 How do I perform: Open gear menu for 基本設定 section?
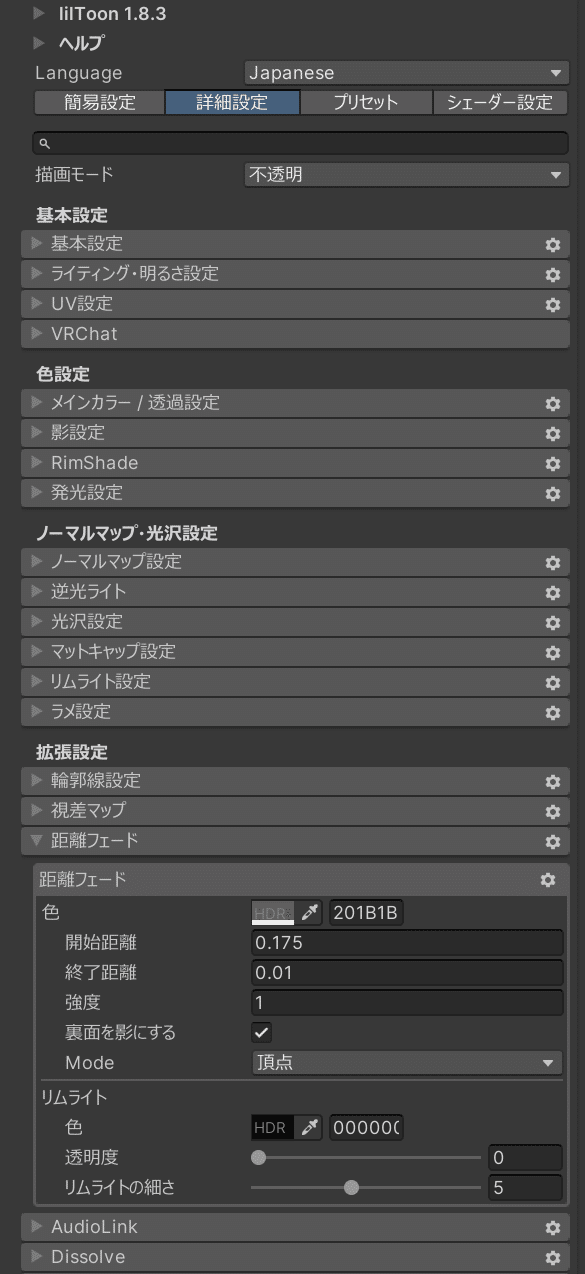(x=552, y=244)
